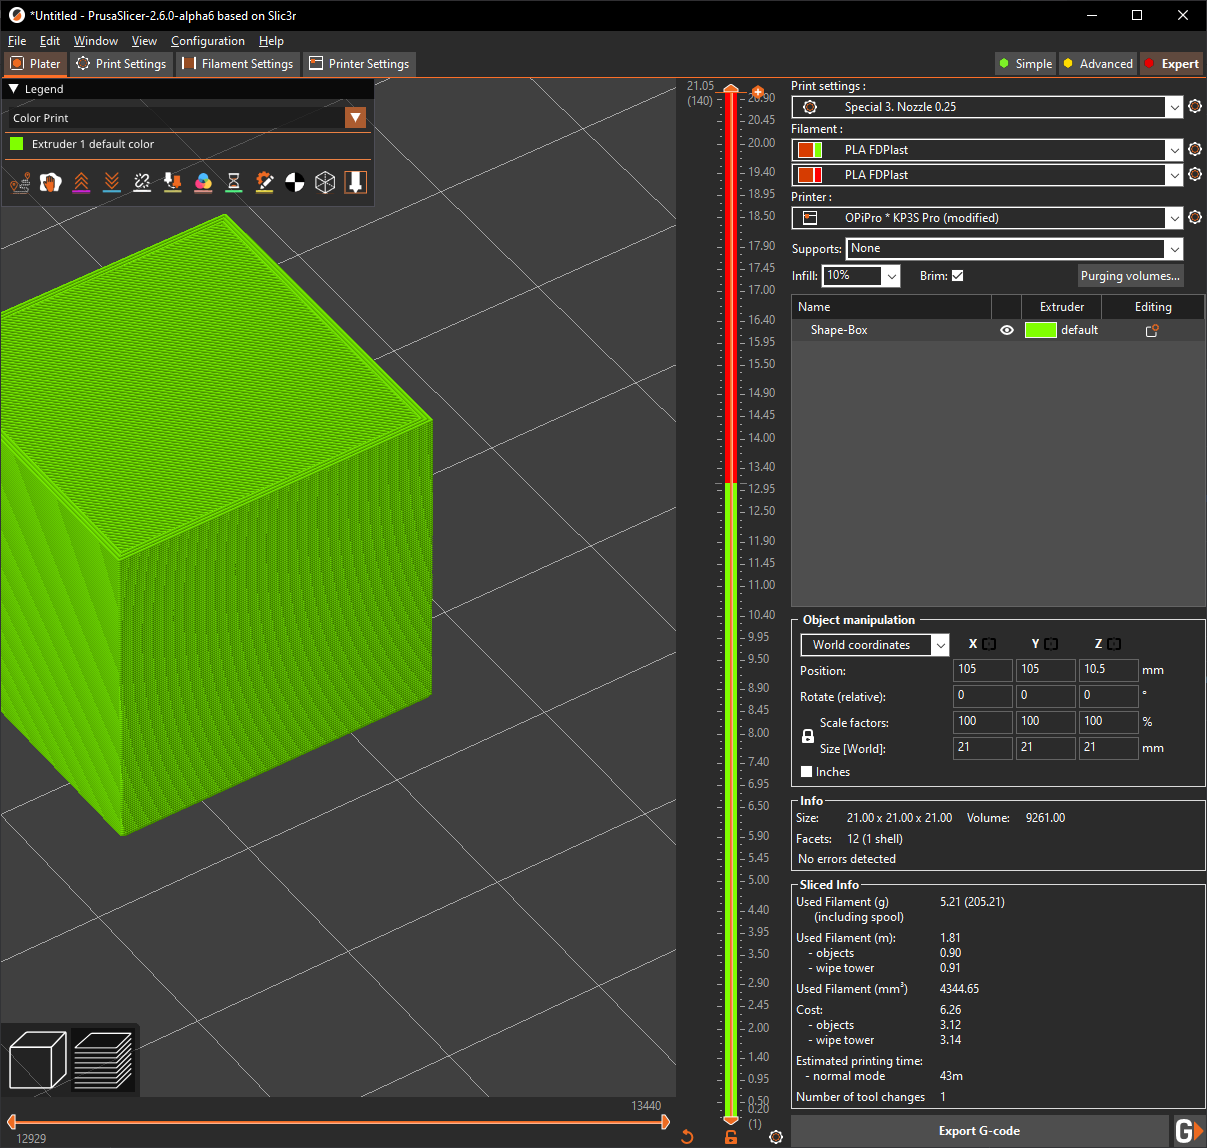Open printer profile settings via its gear icon
This screenshot has width=1207, height=1148.
coord(1195,217)
